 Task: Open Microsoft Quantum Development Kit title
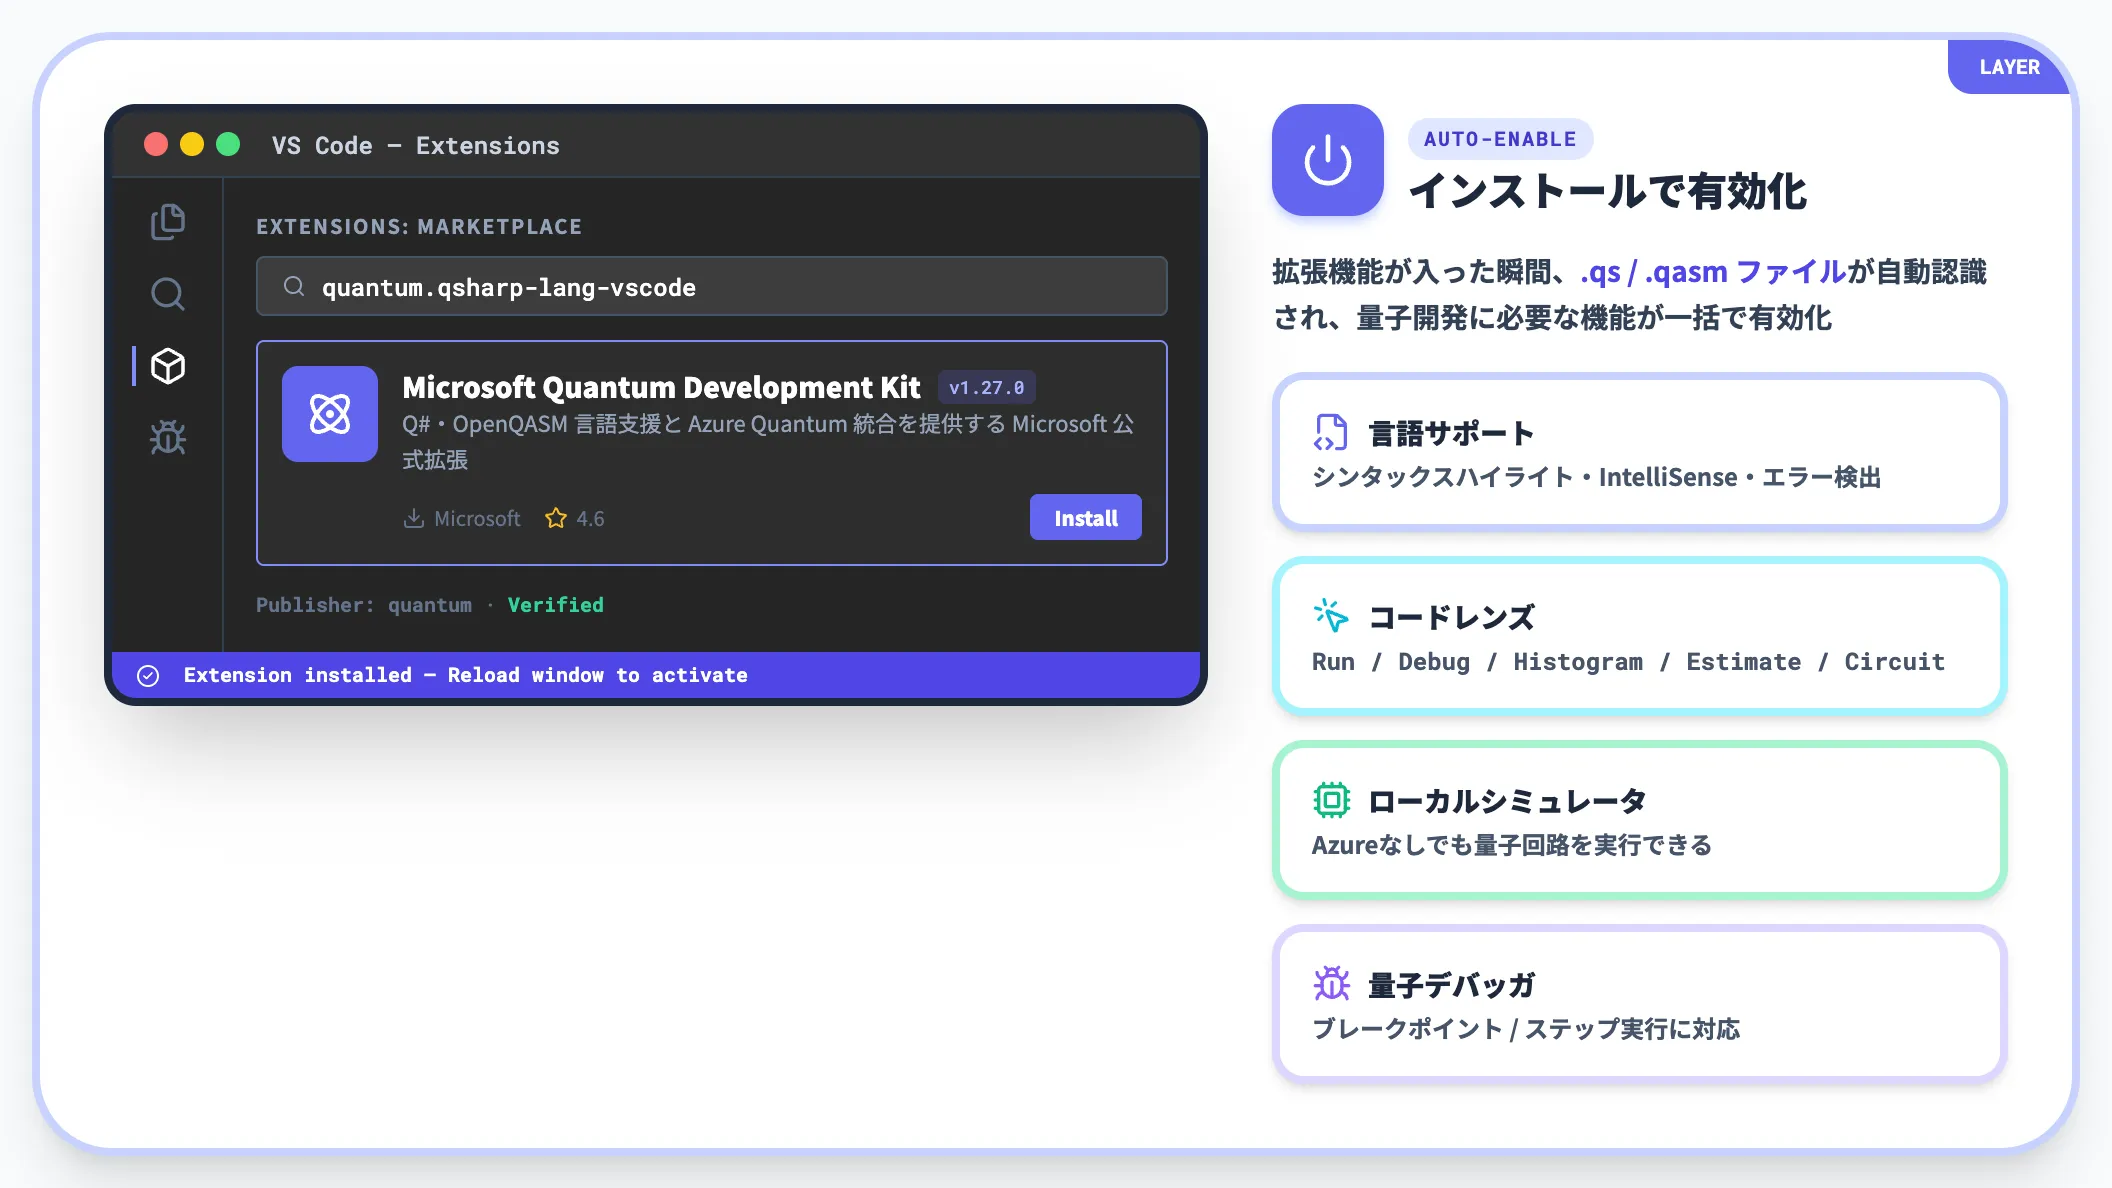pos(661,387)
